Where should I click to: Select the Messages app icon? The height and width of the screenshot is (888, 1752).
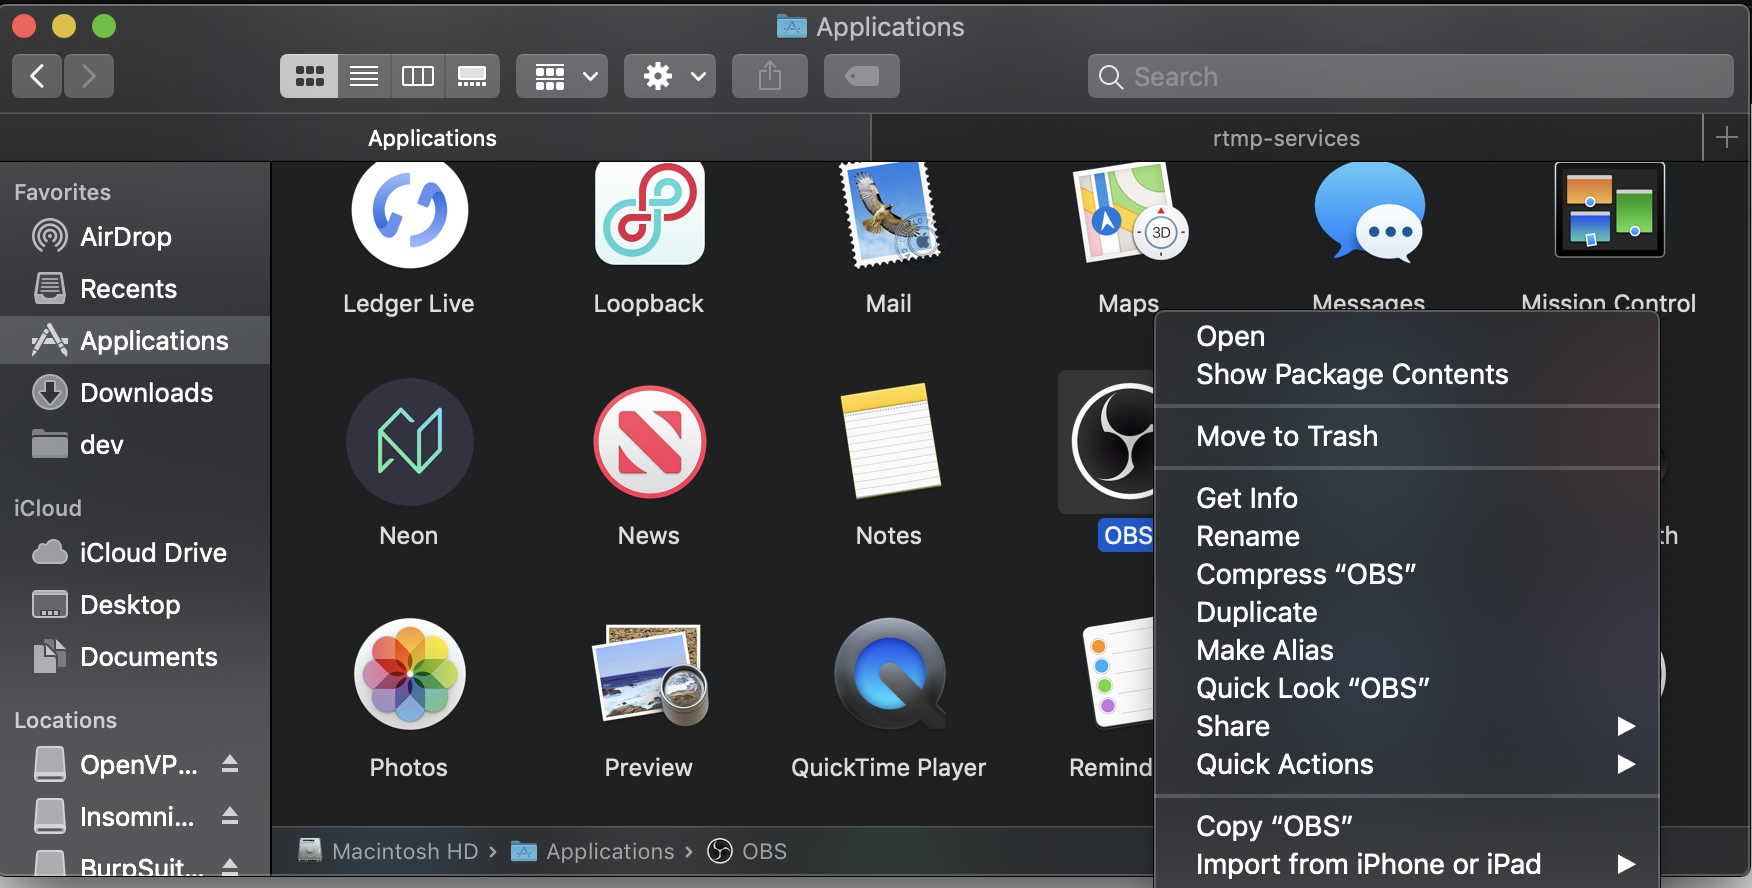coord(1369,212)
